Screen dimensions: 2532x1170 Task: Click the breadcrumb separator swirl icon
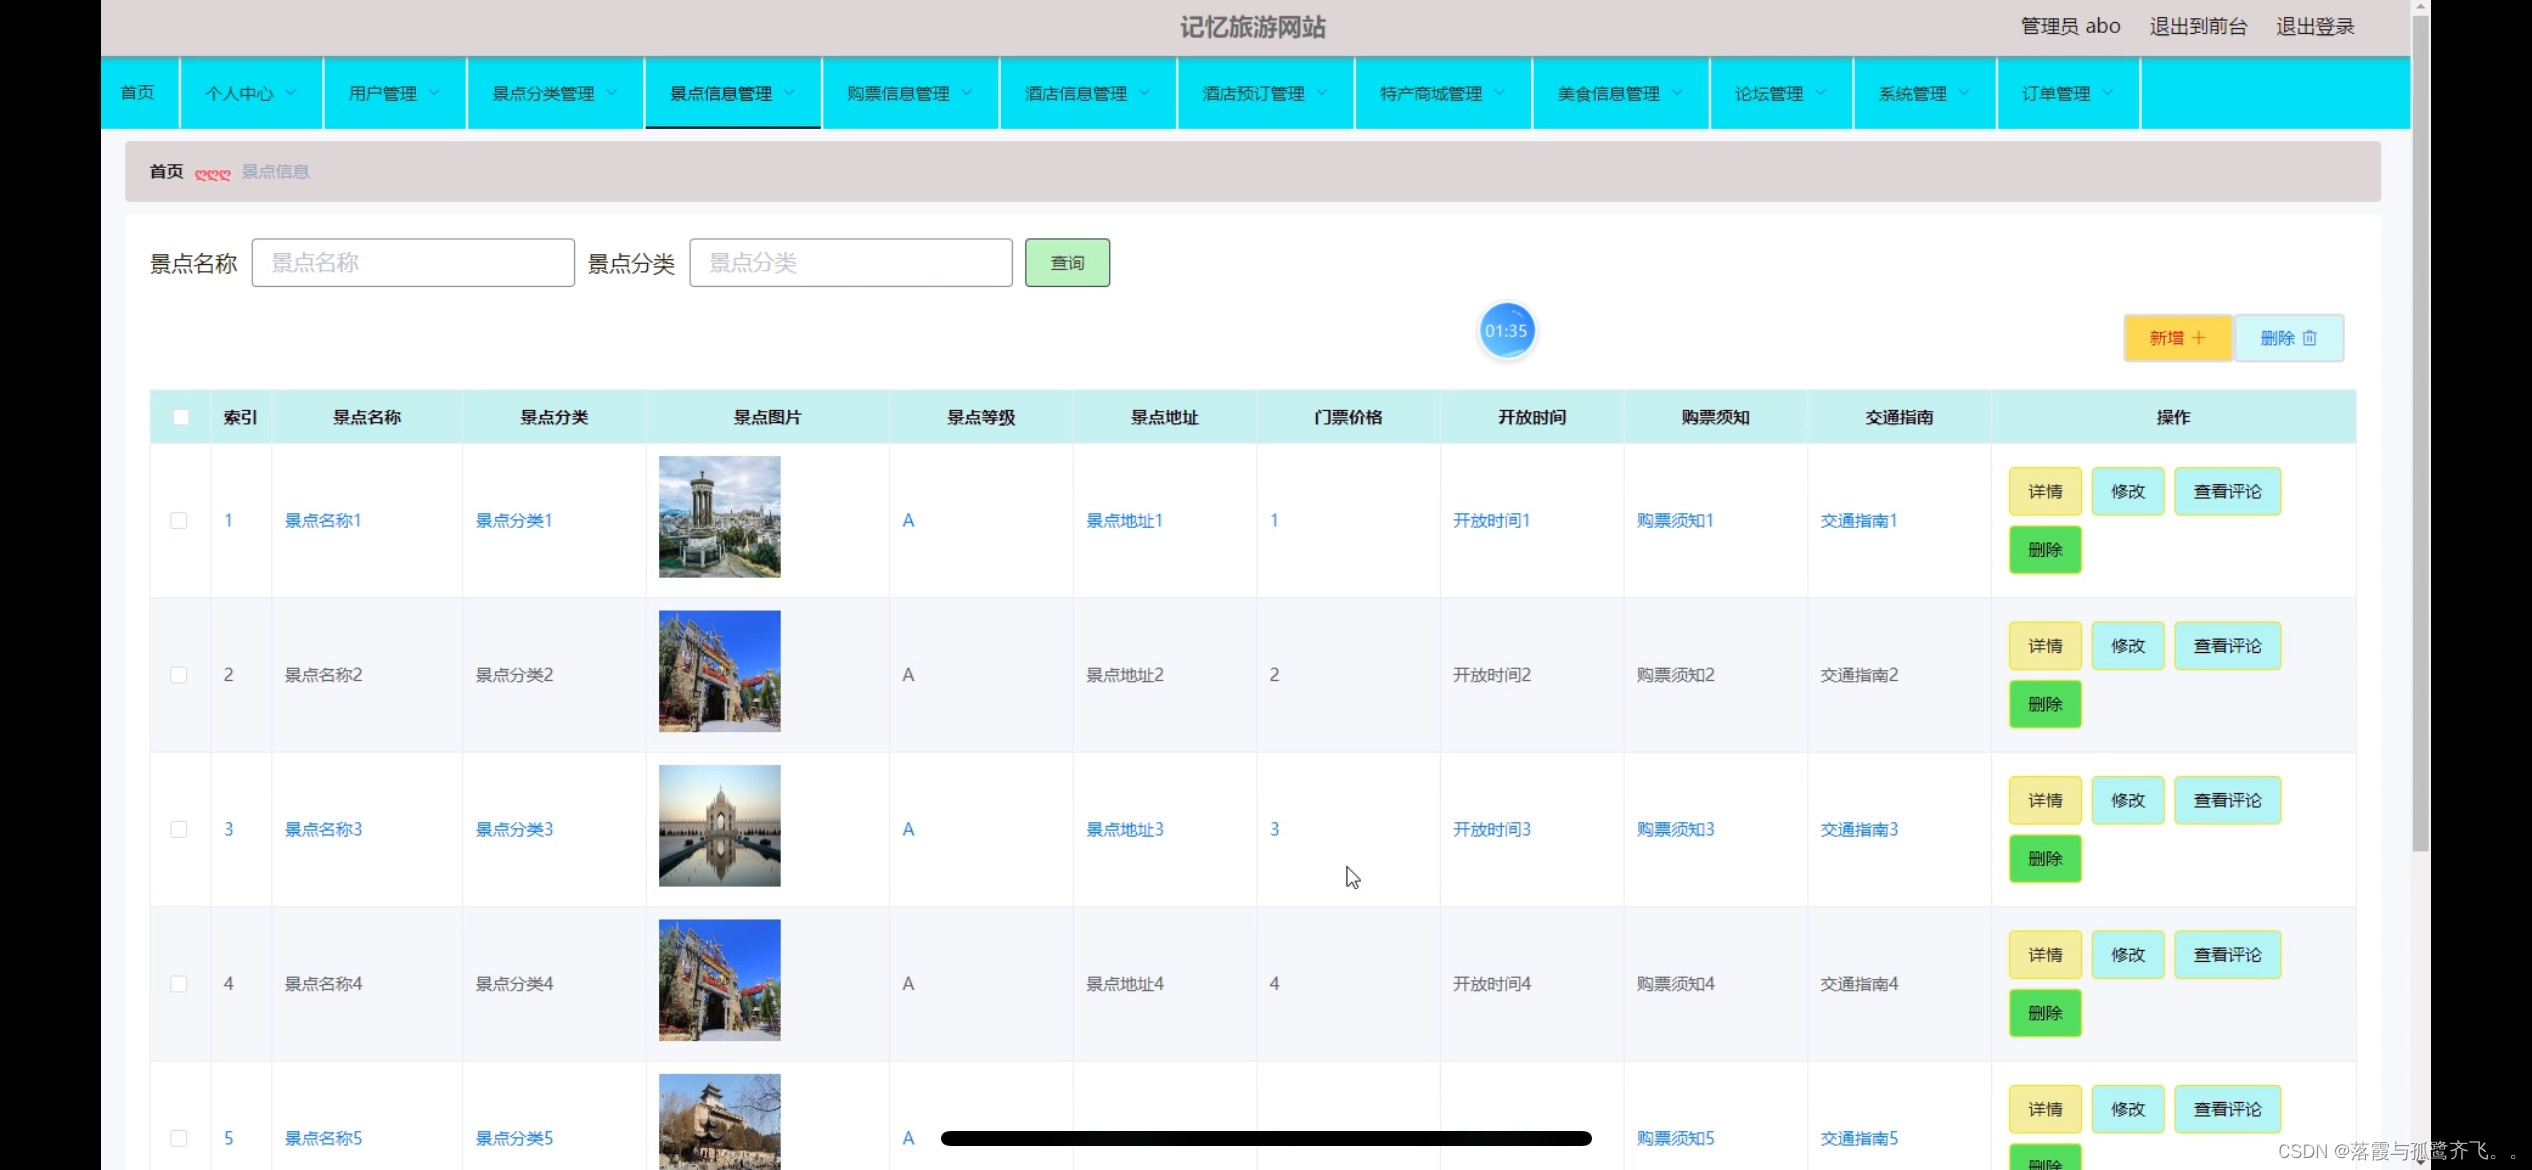pyautogui.click(x=212, y=174)
